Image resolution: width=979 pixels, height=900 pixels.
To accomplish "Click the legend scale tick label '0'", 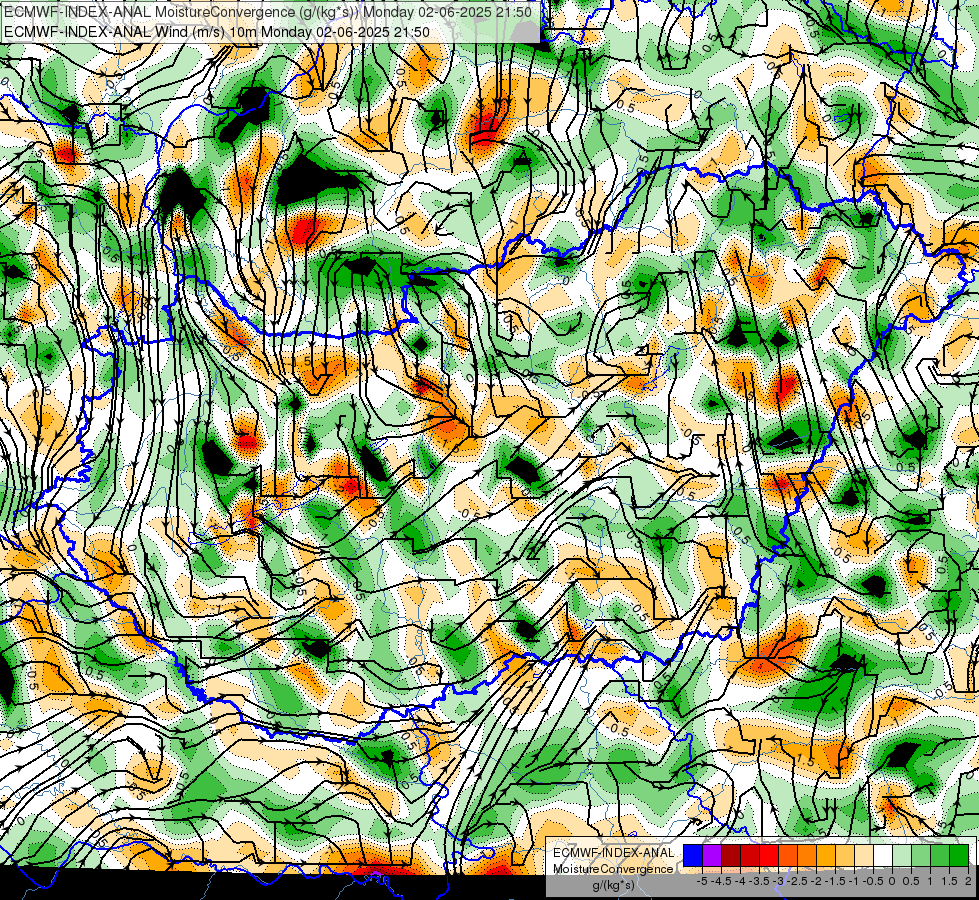I will pos(892,881).
